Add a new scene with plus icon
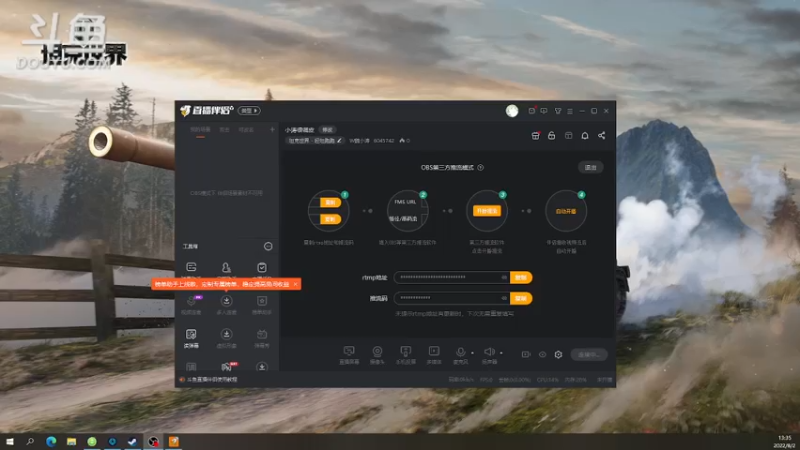The image size is (800, 450). 272,130
